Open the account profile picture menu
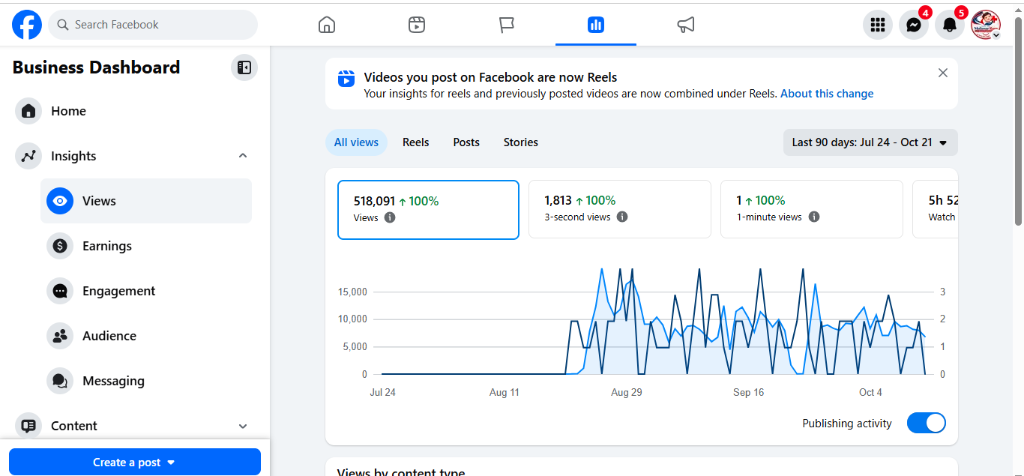 point(985,25)
